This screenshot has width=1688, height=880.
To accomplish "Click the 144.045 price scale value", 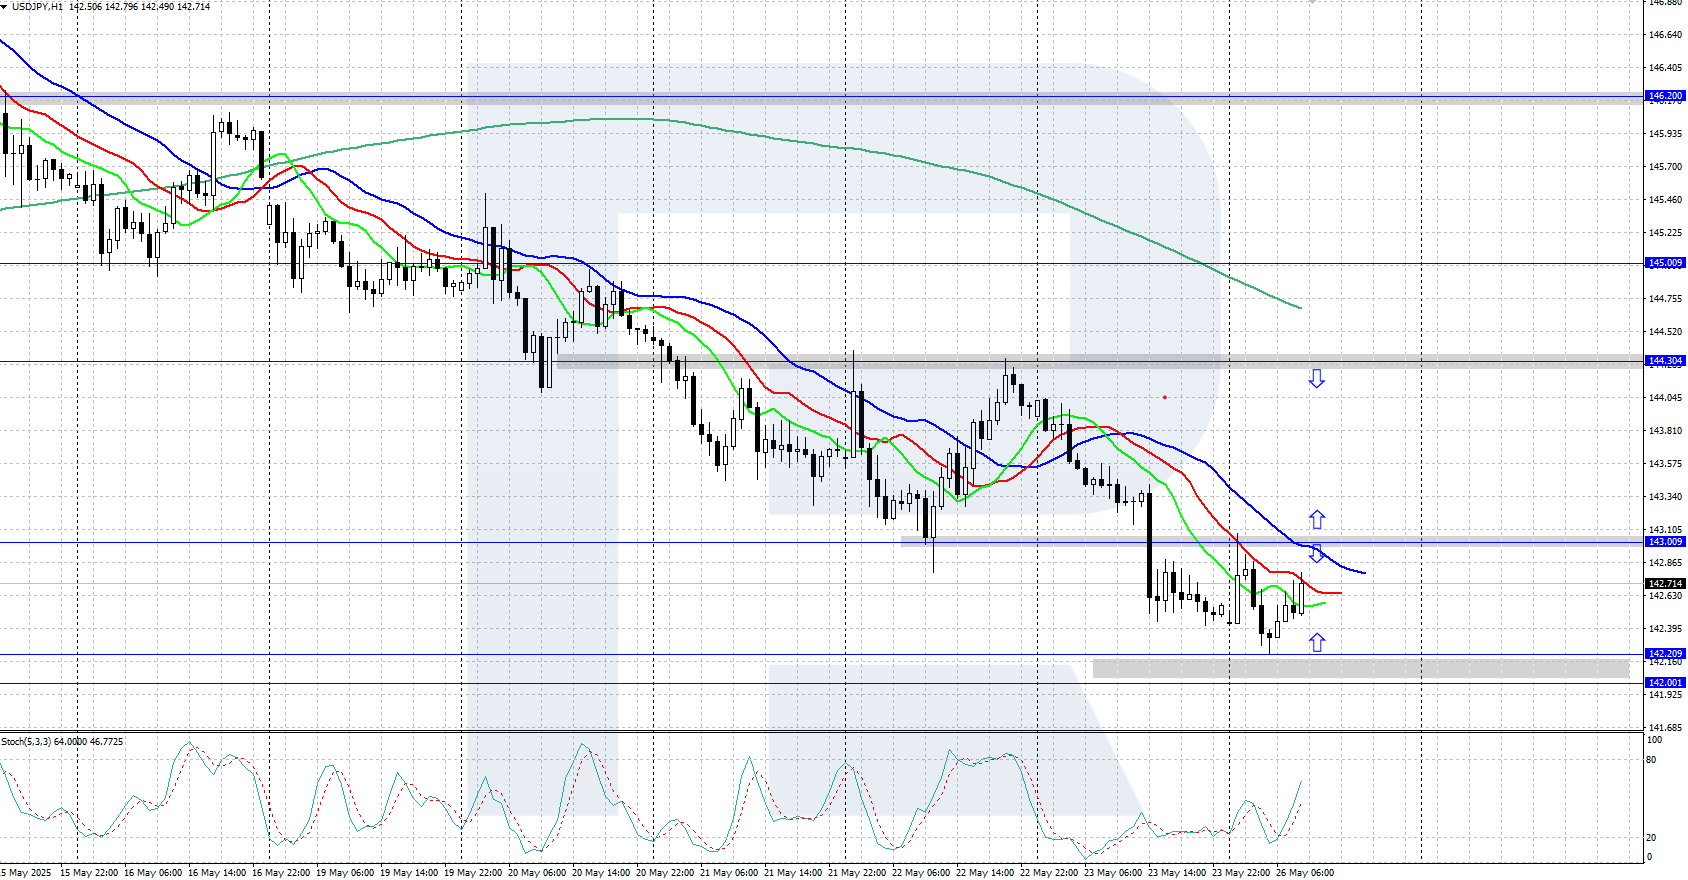I will click(x=1665, y=398).
